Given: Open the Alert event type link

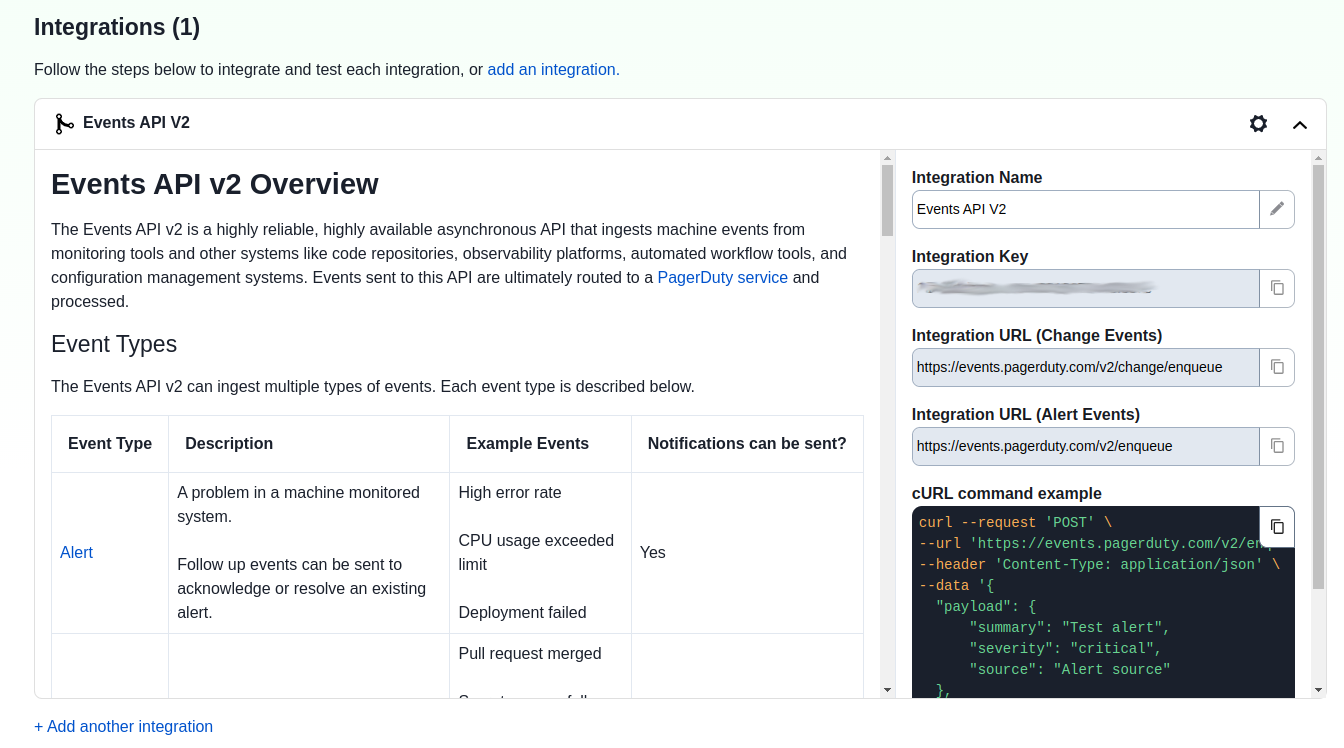Looking at the screenshot, I should coord(76,553).
